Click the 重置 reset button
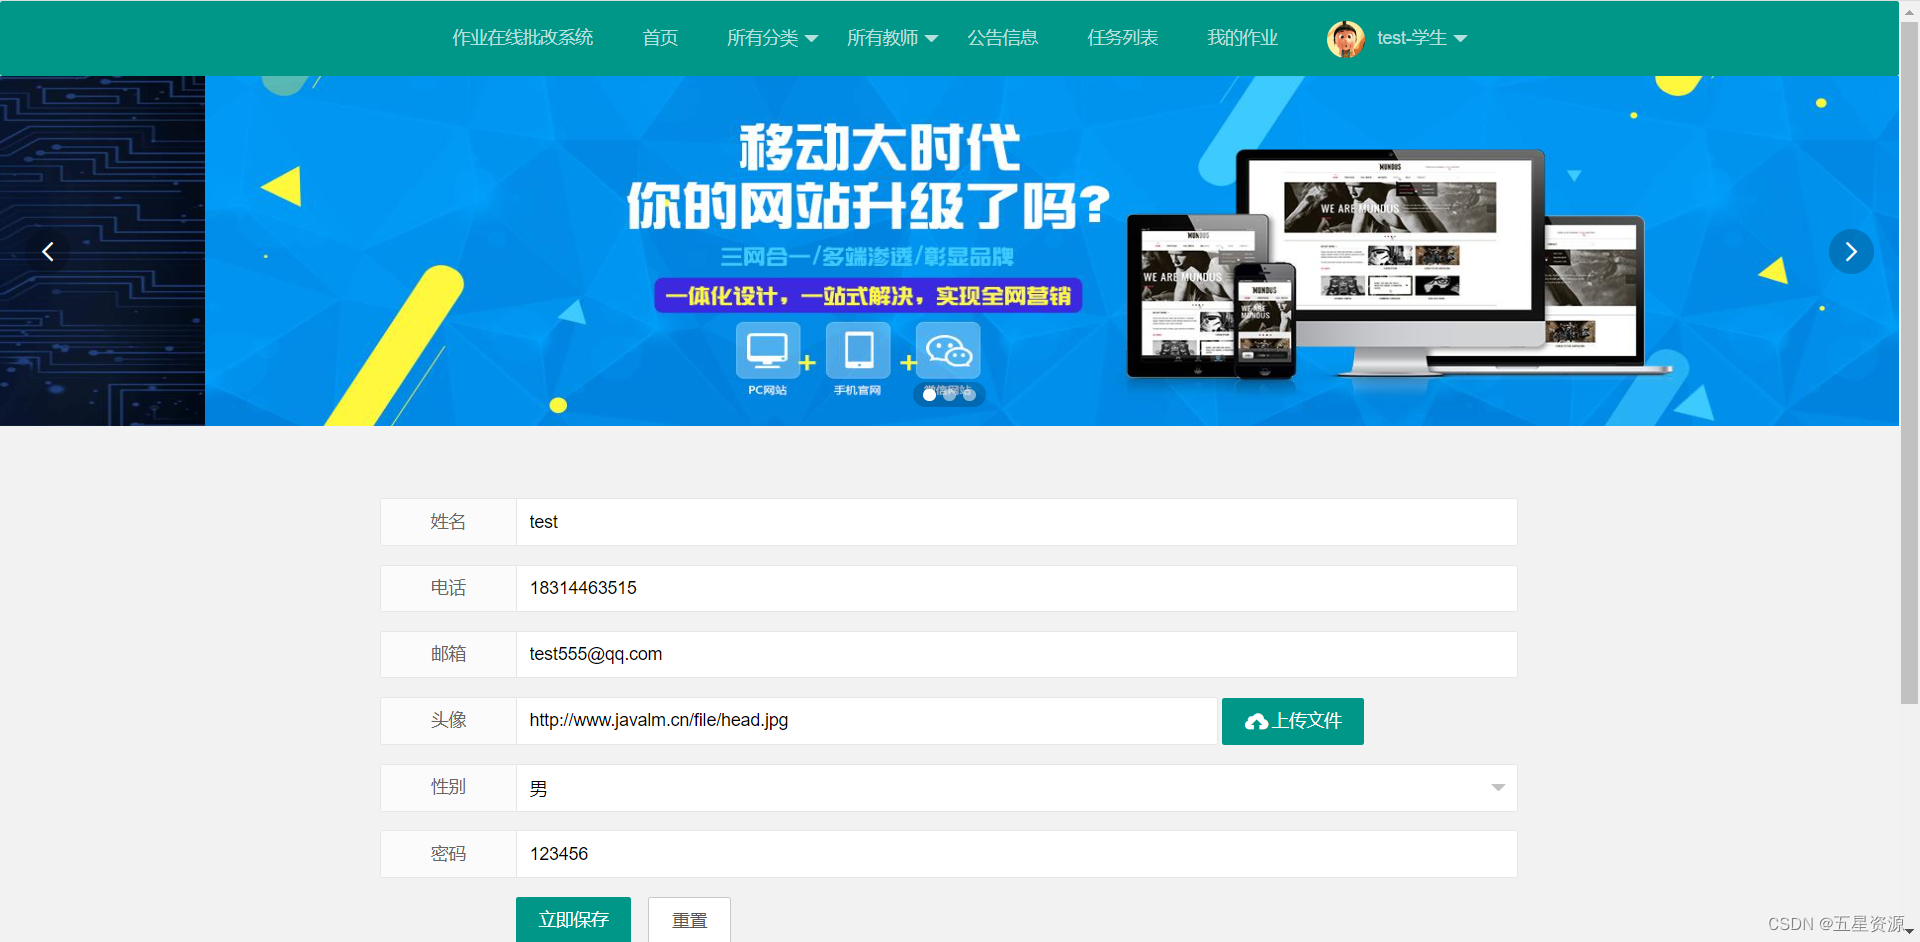 689,919
